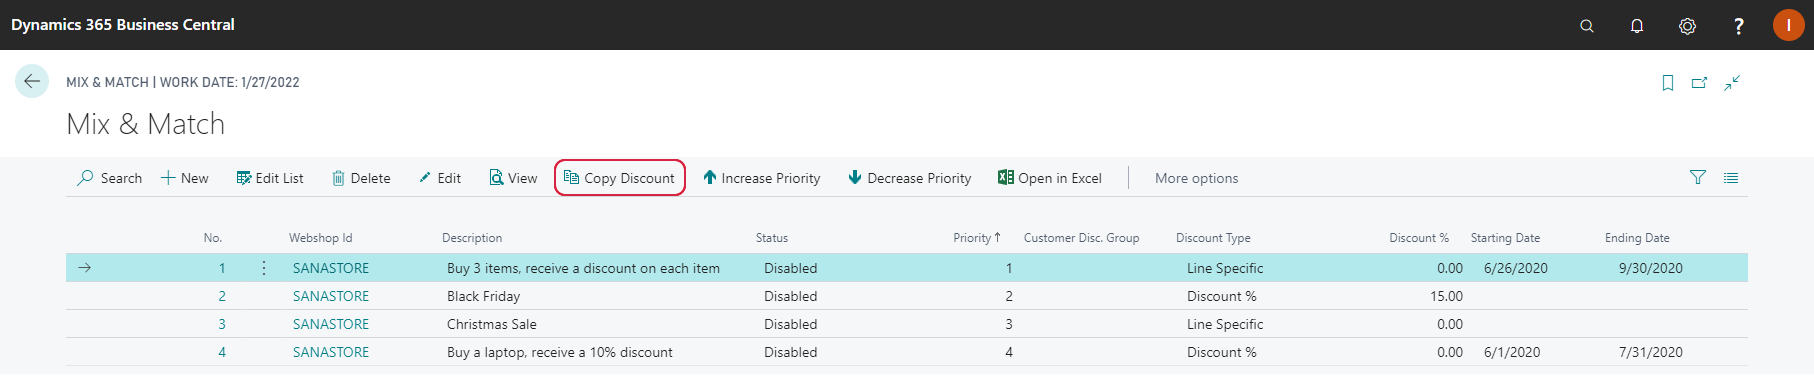Screen dimensions: 1814x384
Task: Create a New discount
Action: (185, 178)
